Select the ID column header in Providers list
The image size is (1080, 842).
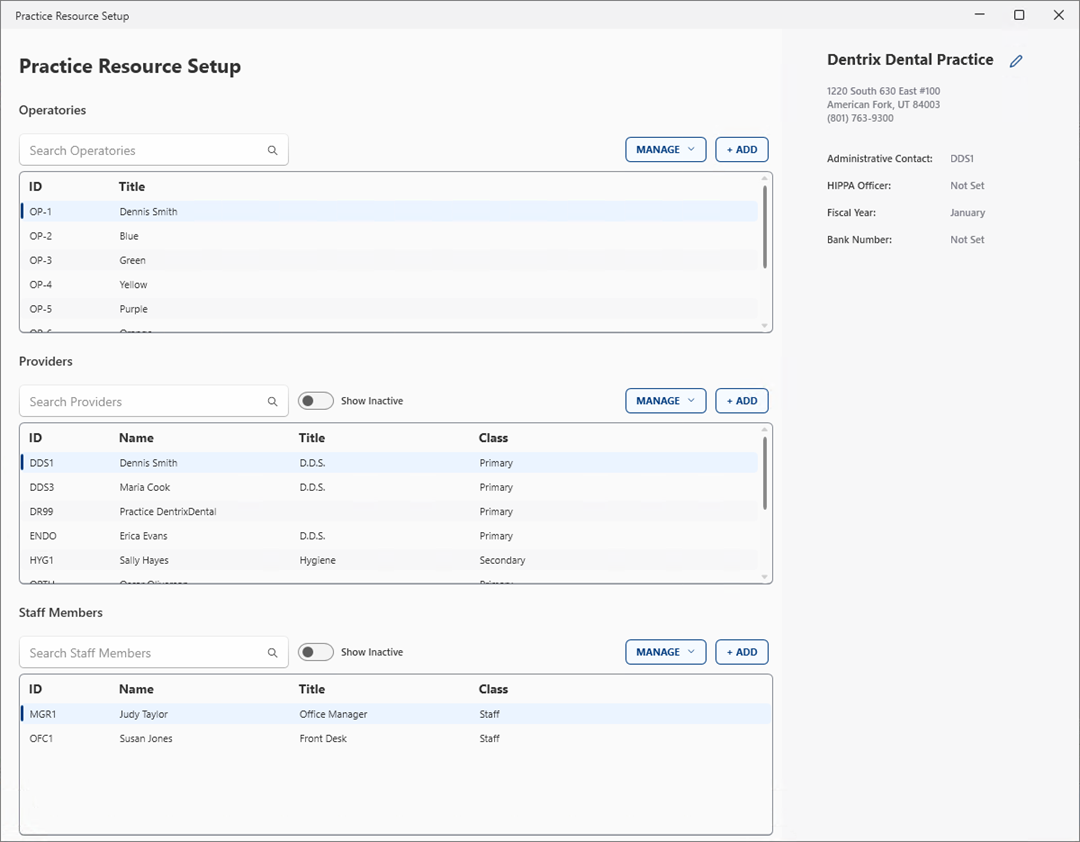[x=38, y=437]
